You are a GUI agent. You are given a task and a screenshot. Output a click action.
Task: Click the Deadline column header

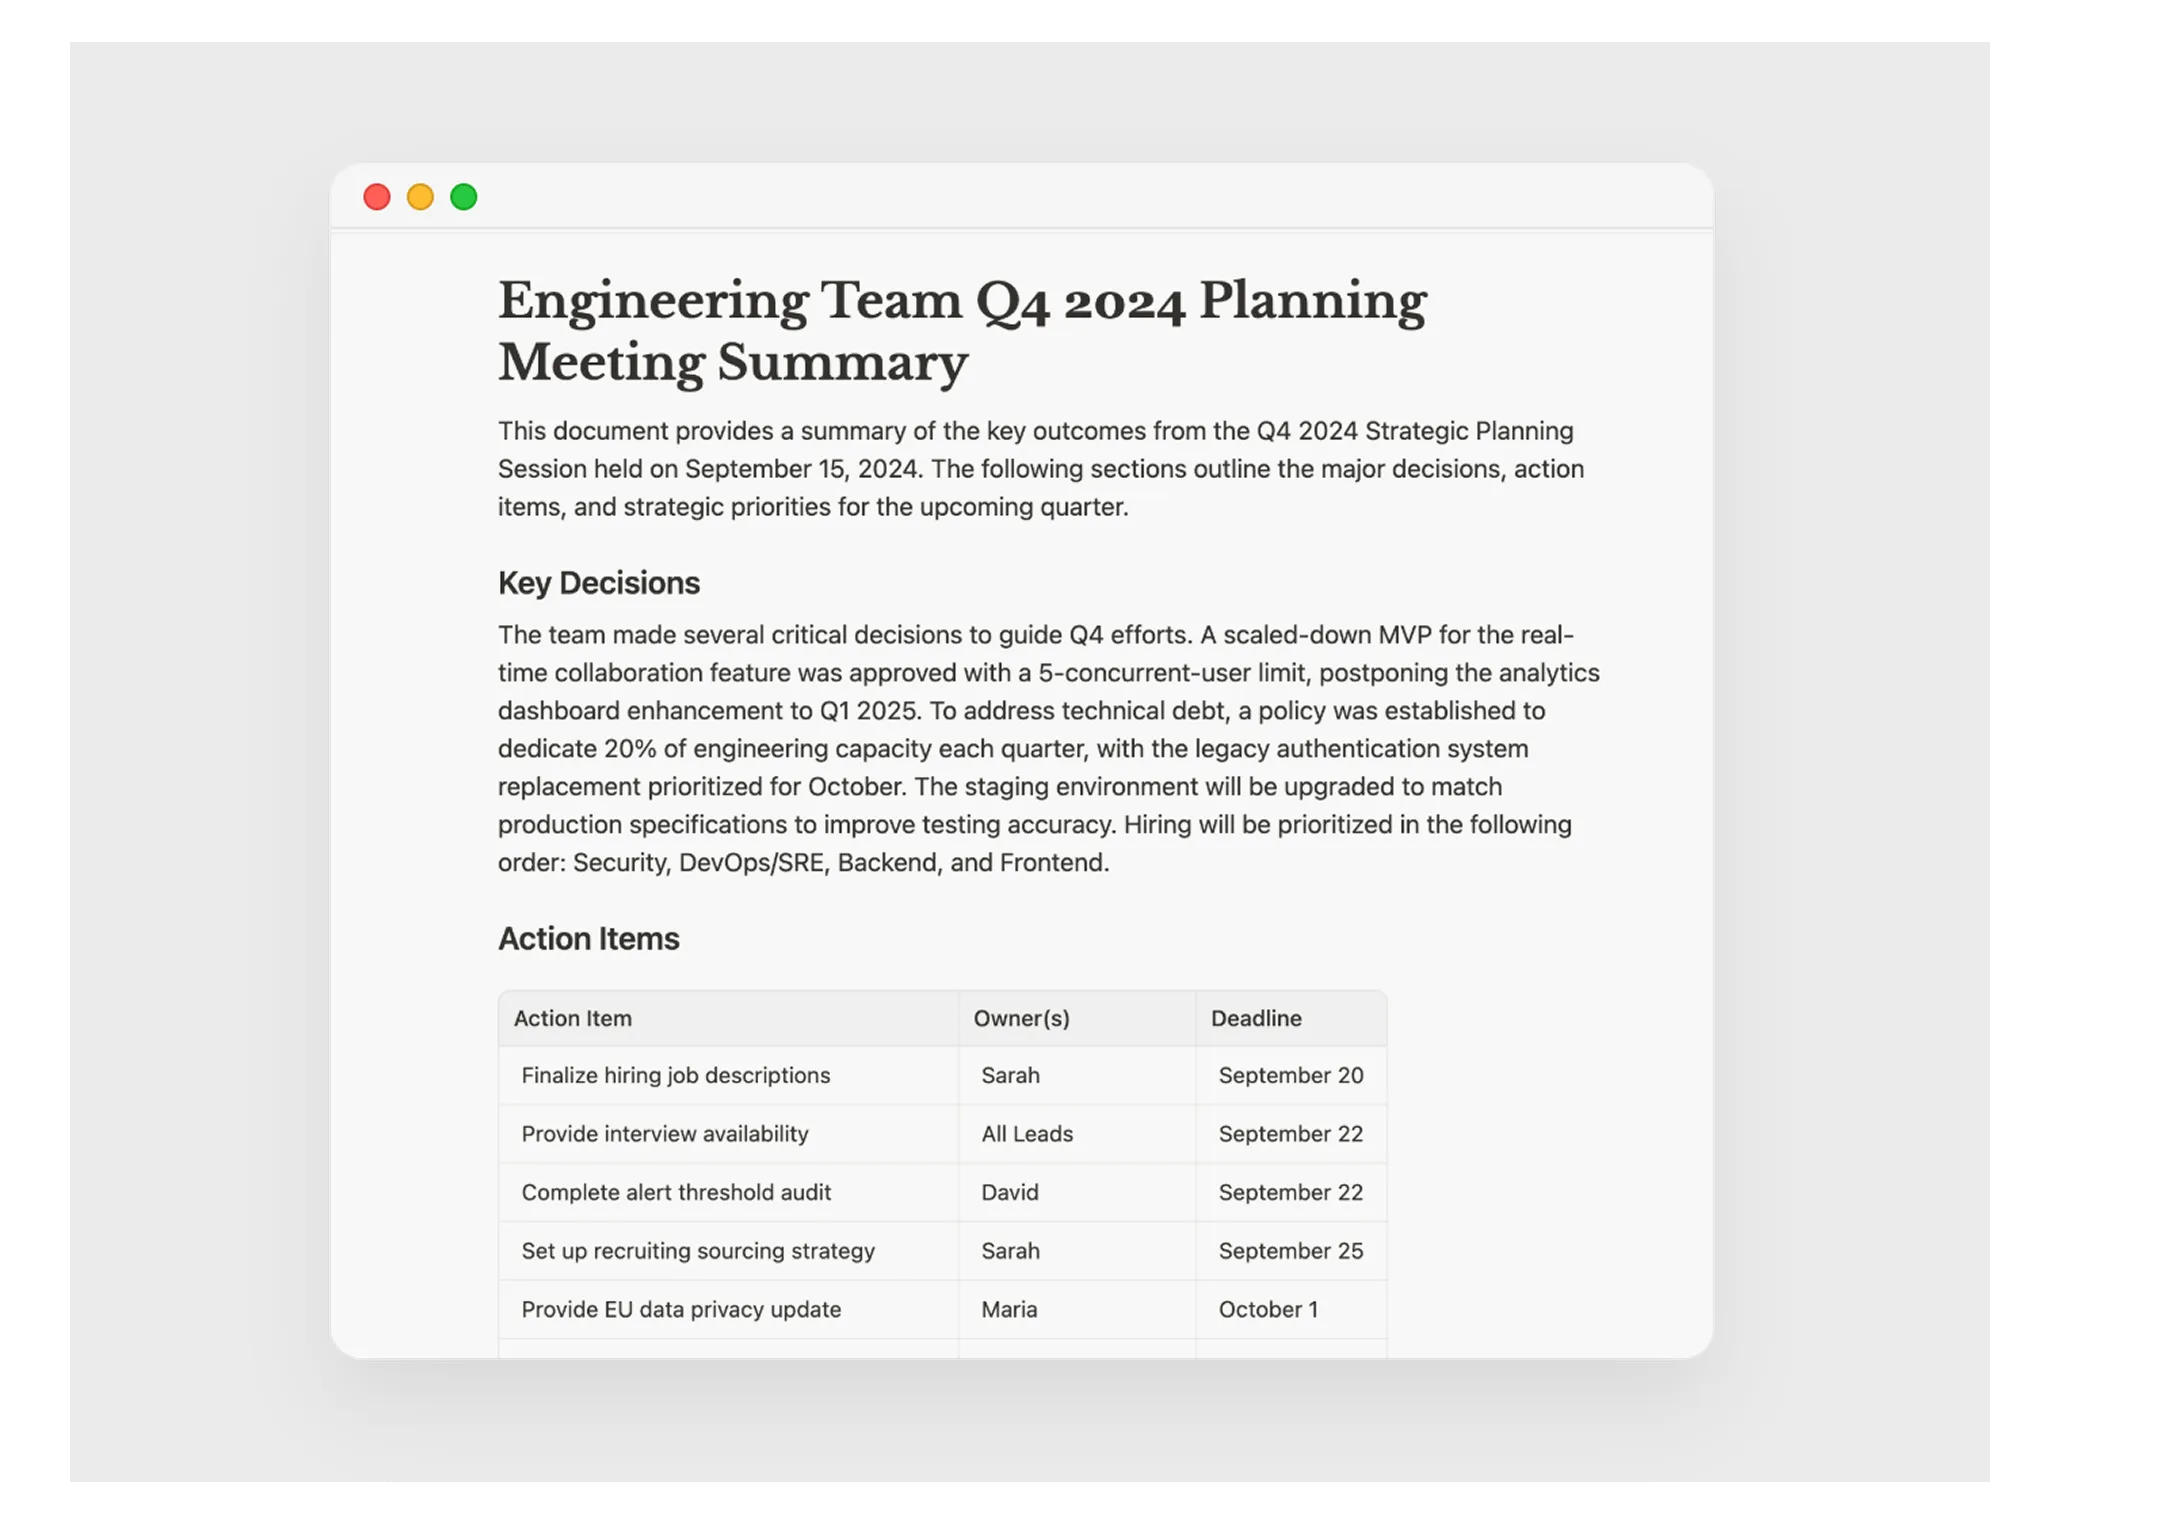[1256, 1018]
